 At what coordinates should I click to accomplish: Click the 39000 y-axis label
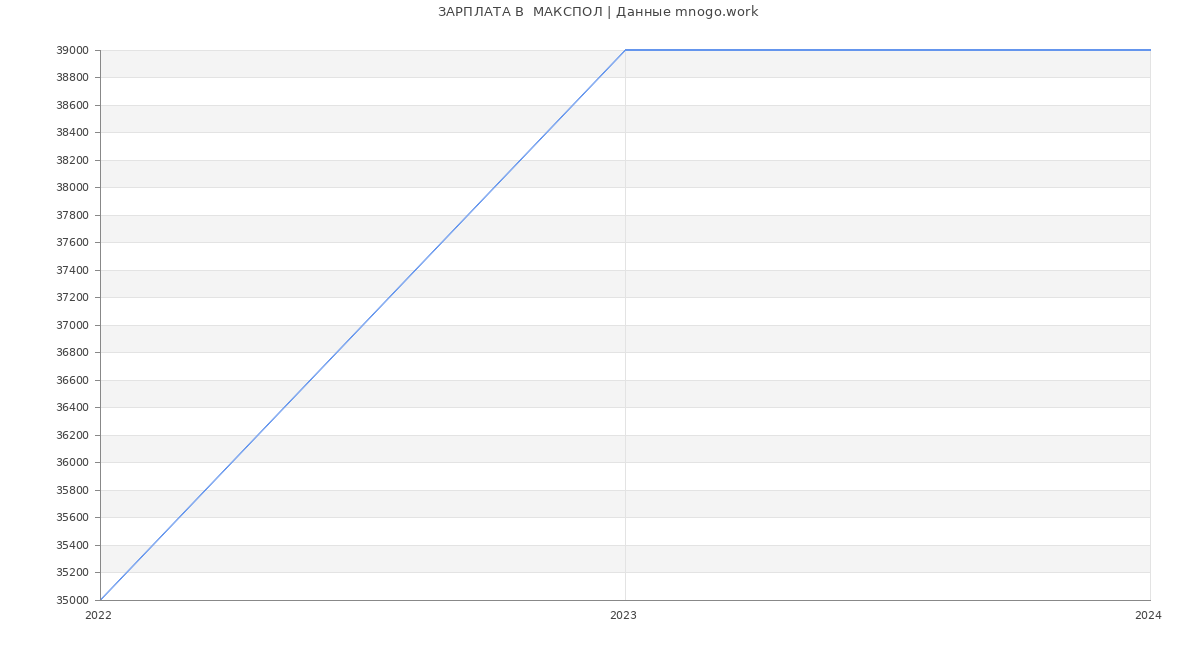(x=72, y=50)
